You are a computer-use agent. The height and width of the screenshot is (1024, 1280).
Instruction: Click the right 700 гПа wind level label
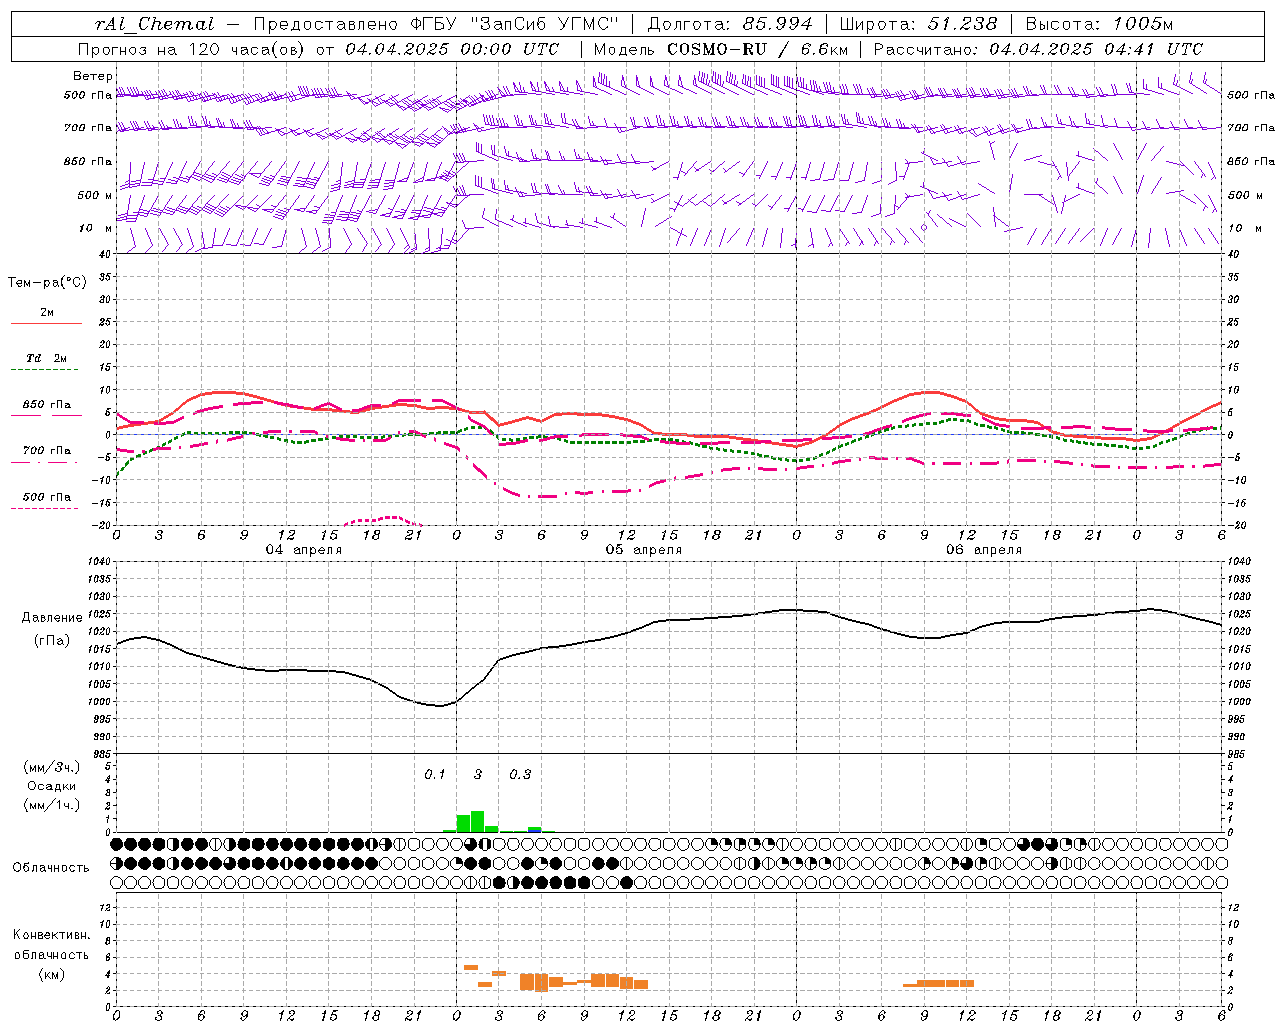pyautogui.click(x=1251, y=128)
